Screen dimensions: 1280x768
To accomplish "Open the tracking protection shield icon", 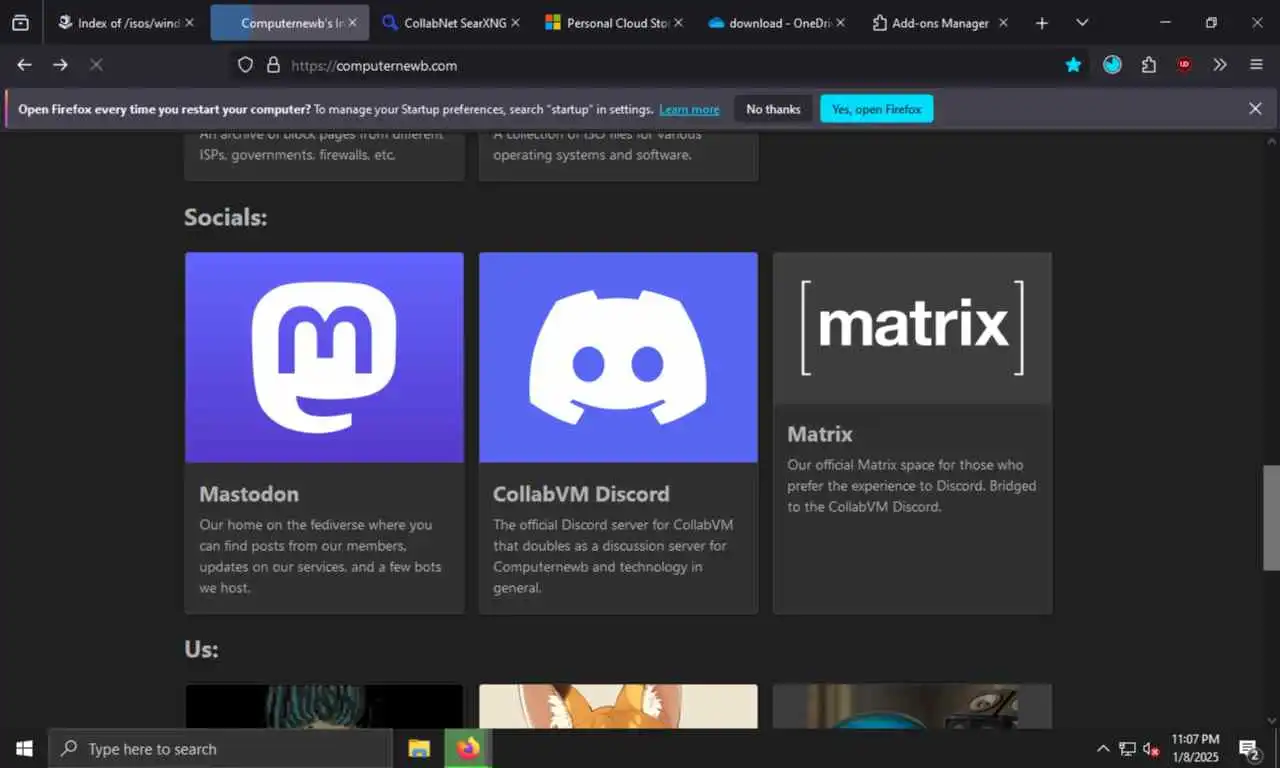I will [x=245, y=65].
